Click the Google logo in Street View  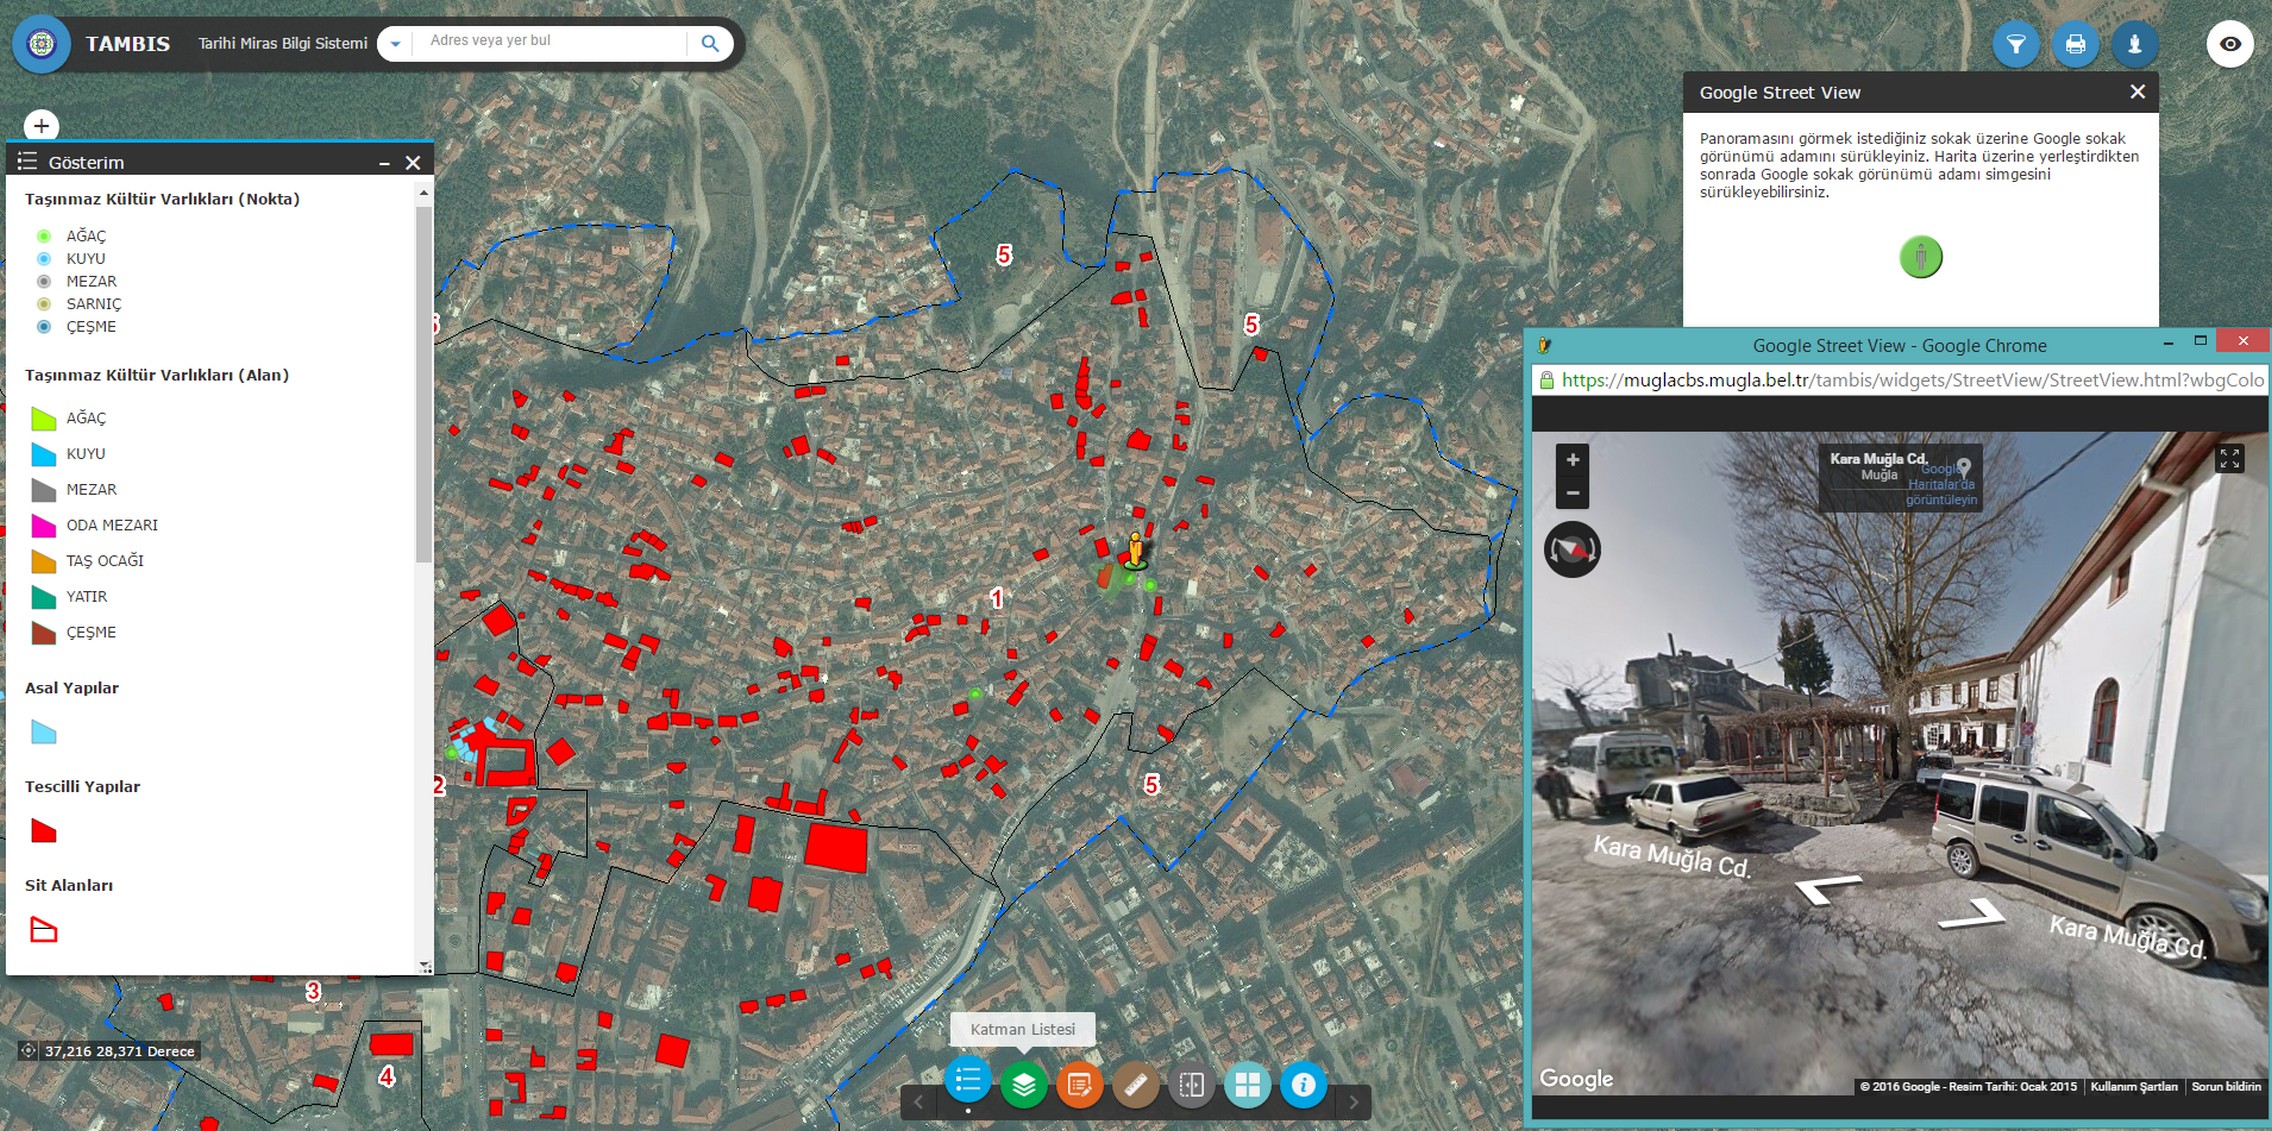pos(1576,1078)
